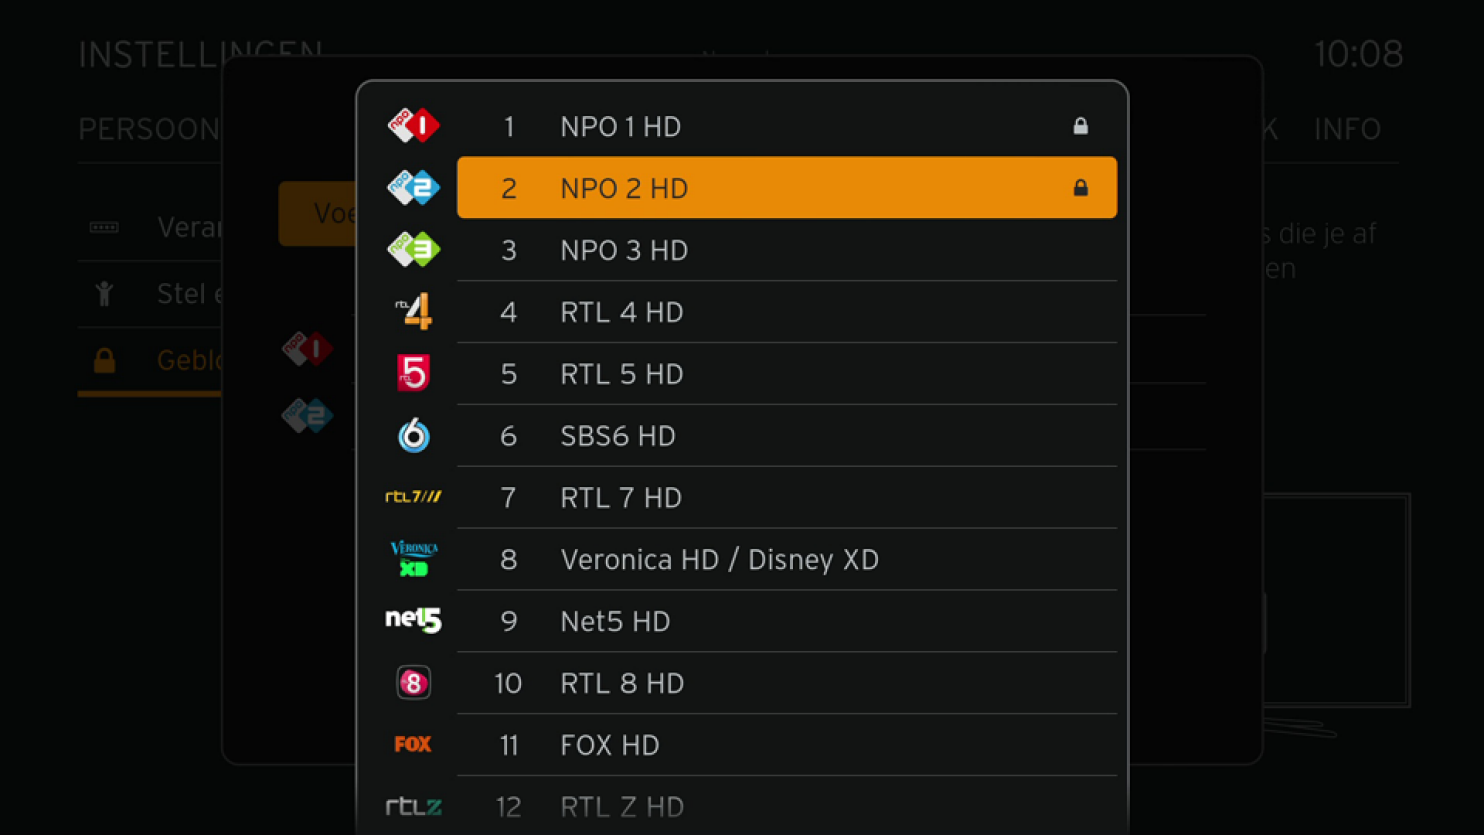Toggle the lock on NPO 2 HD
This screenshot has height=835, width=1484.
1080,188
